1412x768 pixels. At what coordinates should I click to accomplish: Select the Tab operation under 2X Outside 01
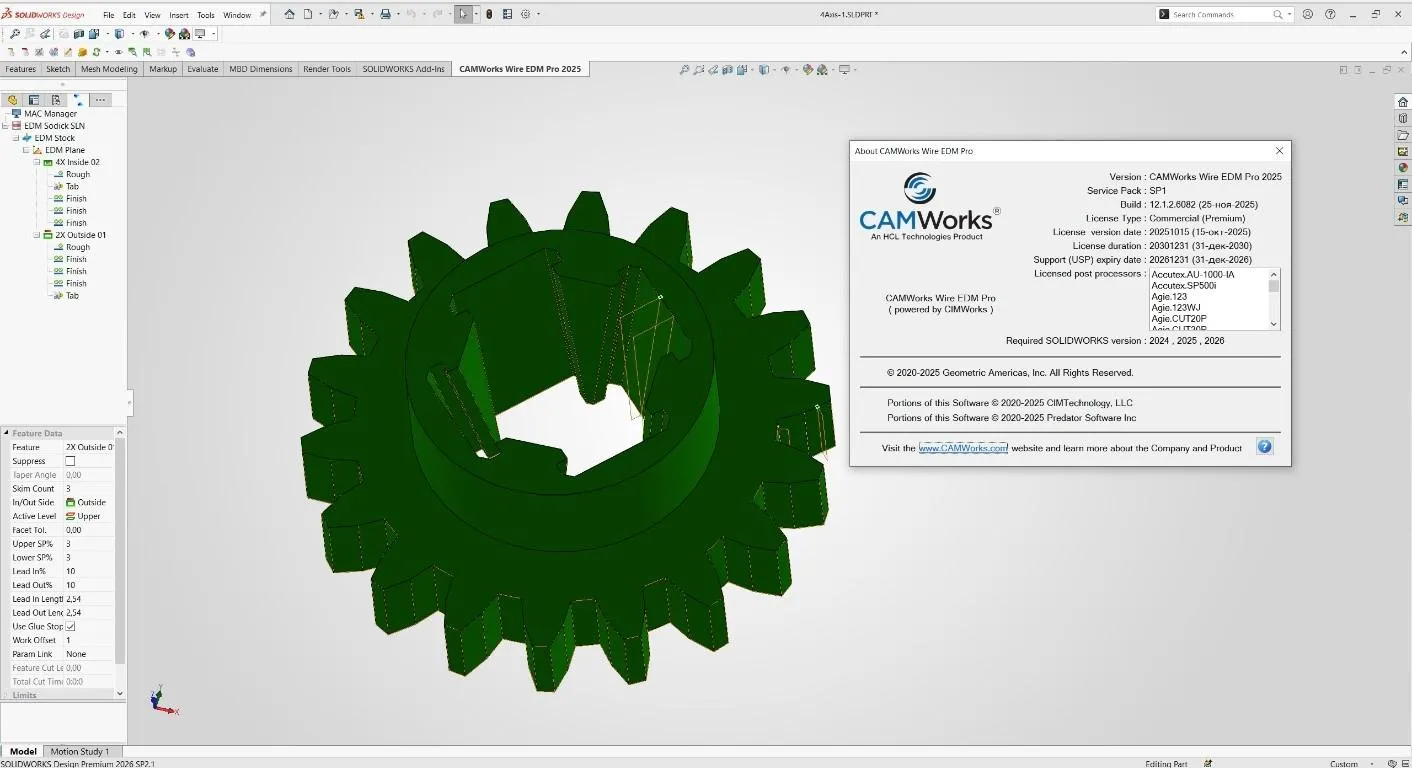(x=72, y=296)
